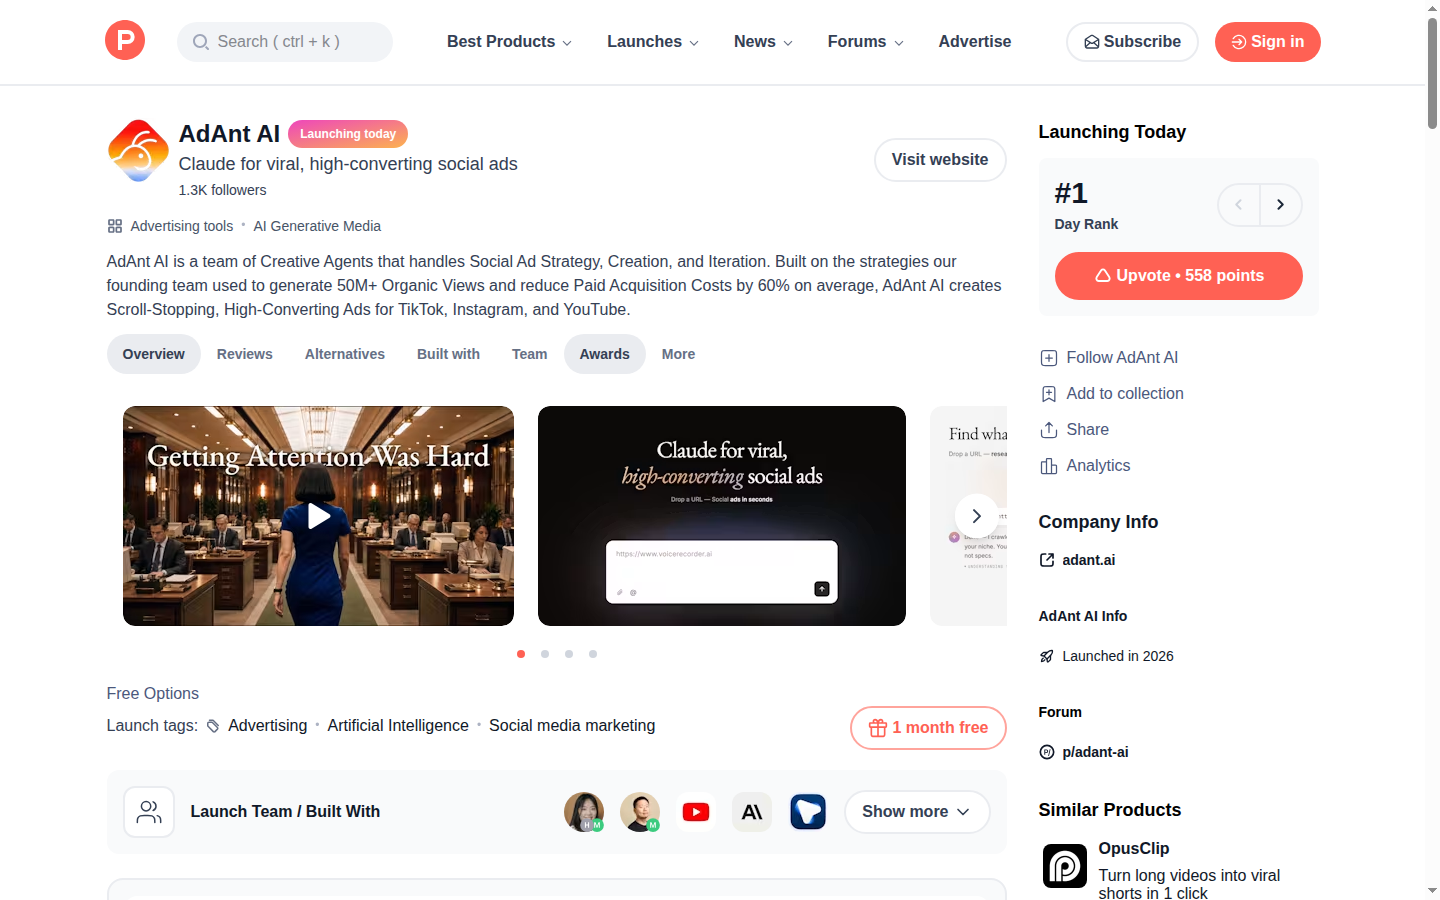Open the Reviews tab

click(245, 354)
